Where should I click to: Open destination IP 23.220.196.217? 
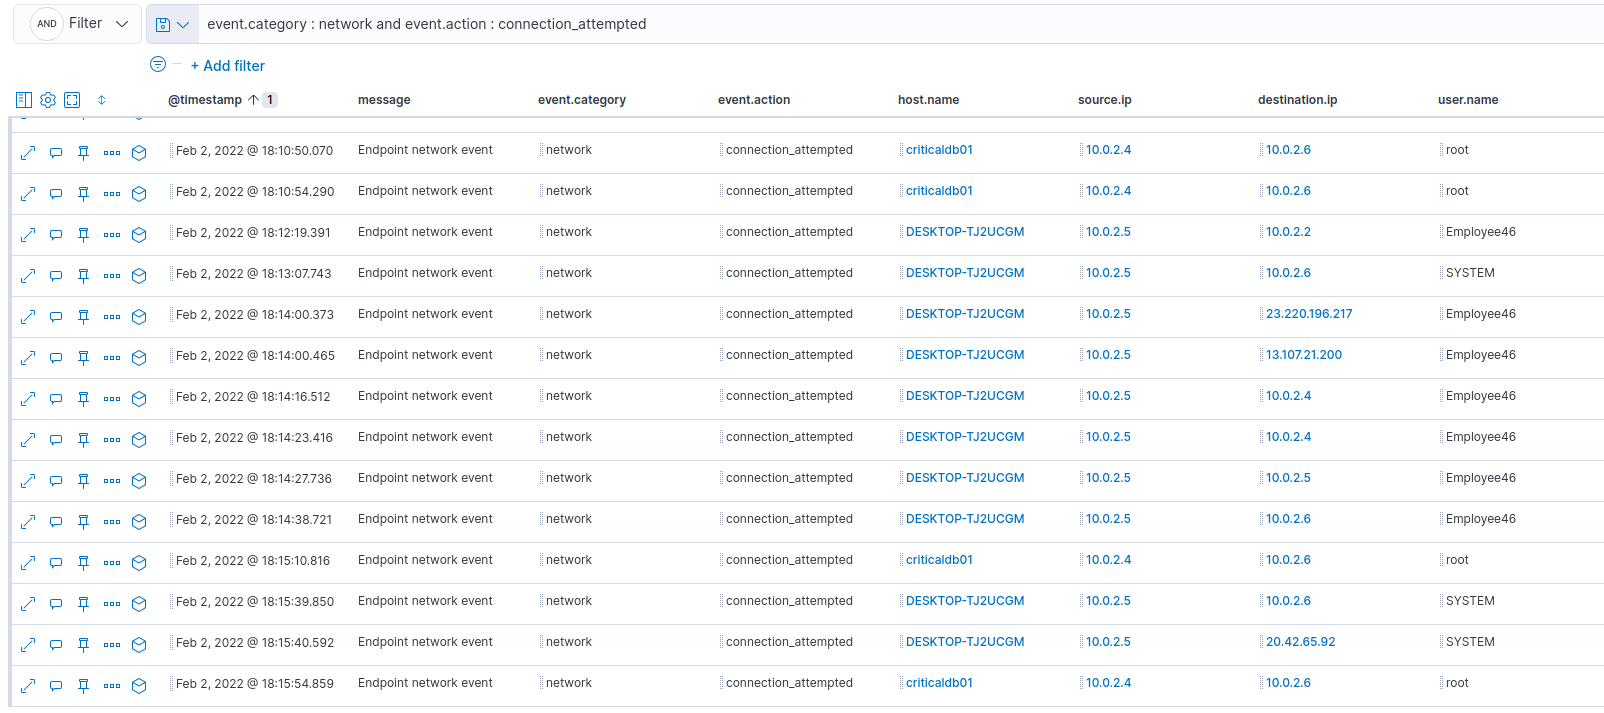click(1309, 314)
